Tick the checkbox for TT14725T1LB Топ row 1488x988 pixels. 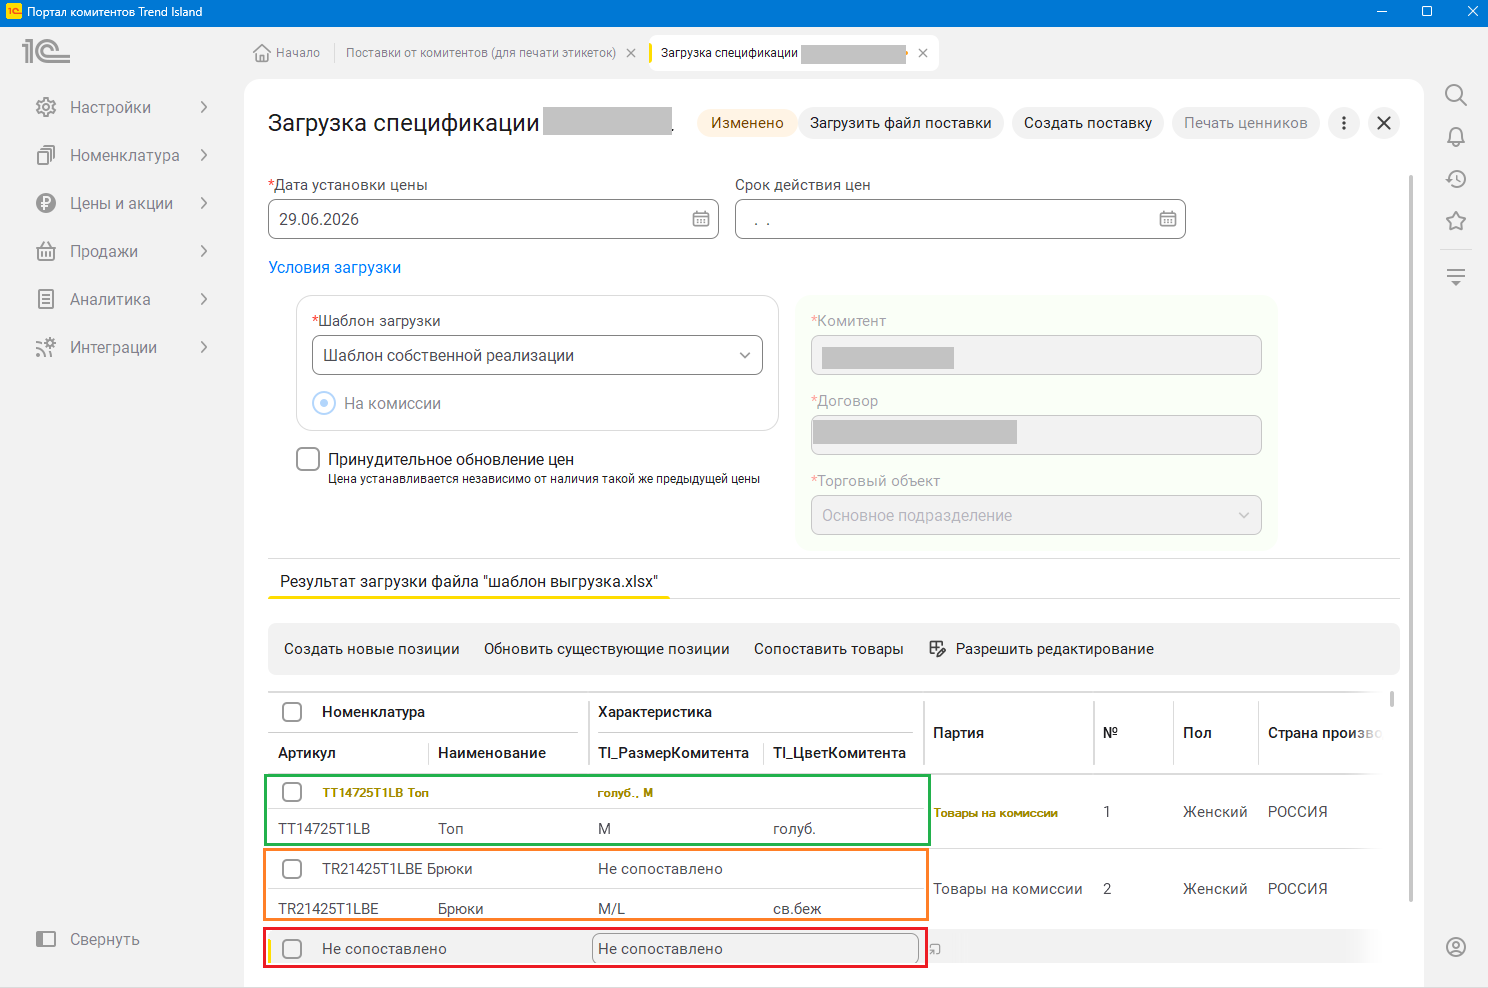click(292, 792)
